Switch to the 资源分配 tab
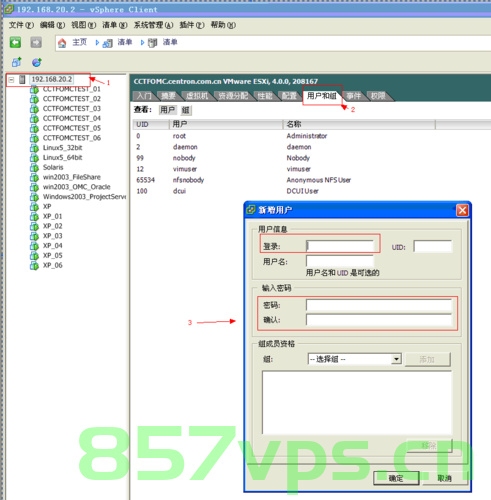This screenshot has height=500, width=491. tap(233, 96)
